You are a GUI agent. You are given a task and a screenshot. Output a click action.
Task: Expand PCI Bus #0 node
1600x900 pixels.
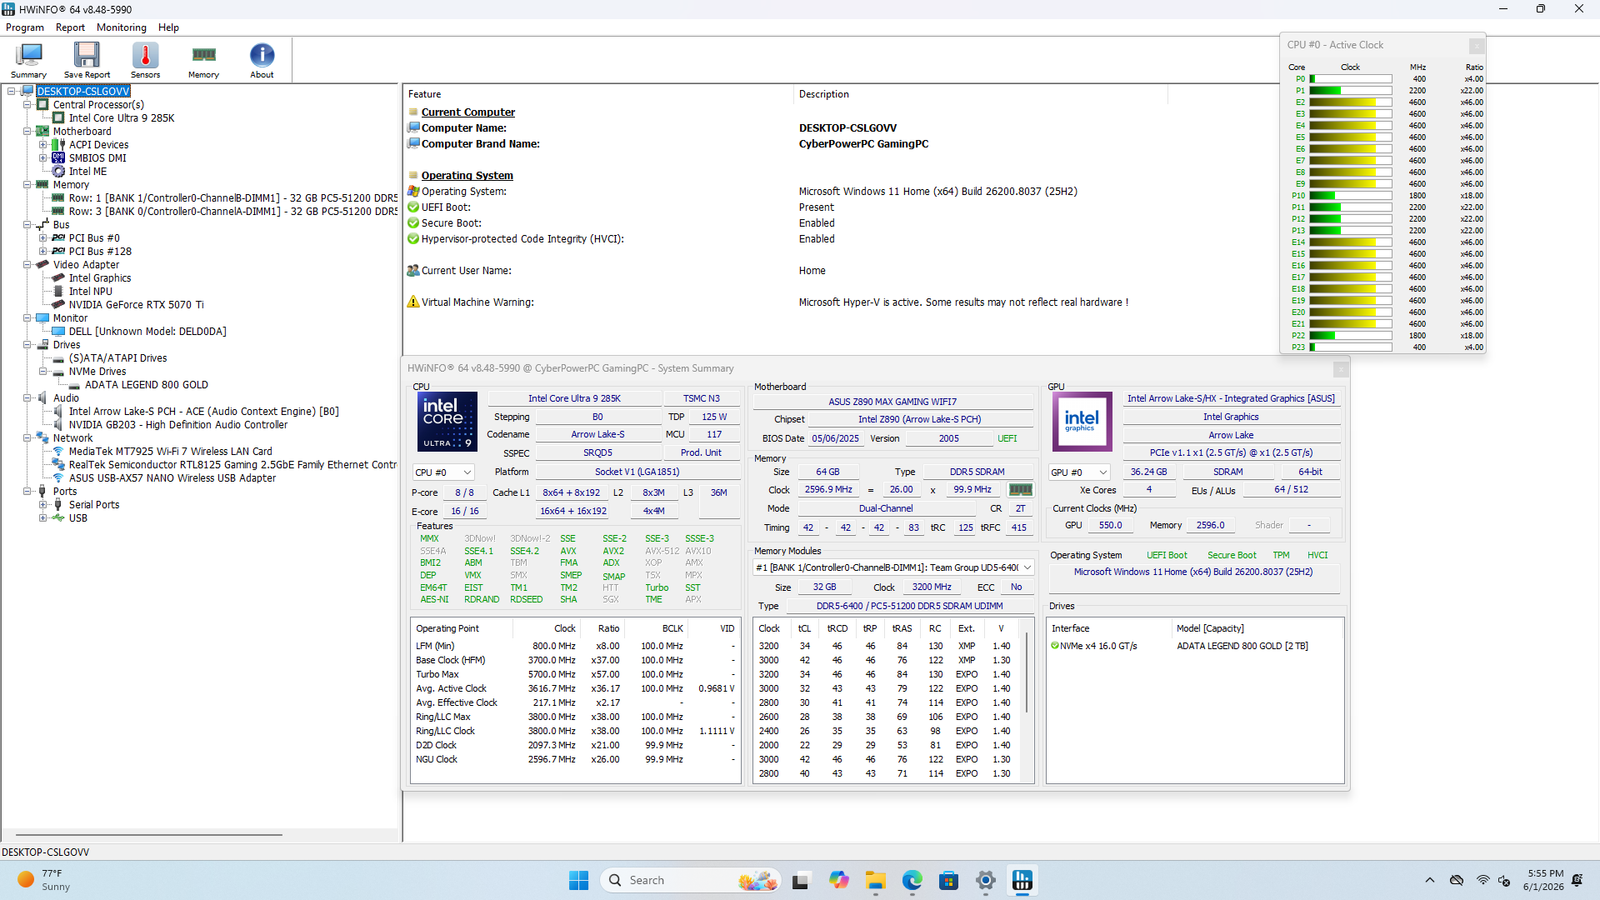(x=43, y=238)
